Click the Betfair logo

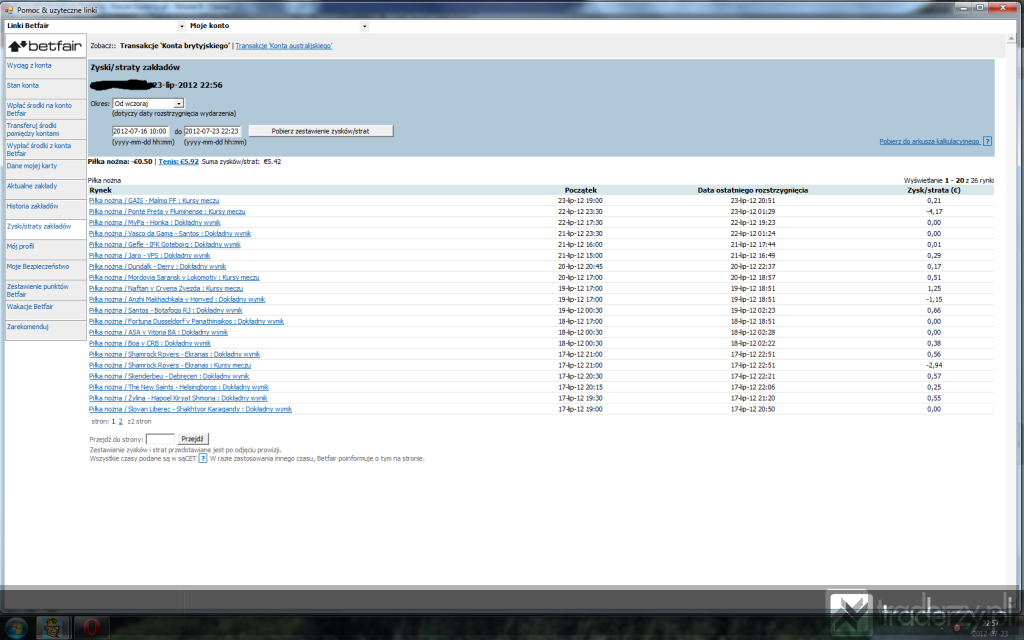(x=45, y=46)
